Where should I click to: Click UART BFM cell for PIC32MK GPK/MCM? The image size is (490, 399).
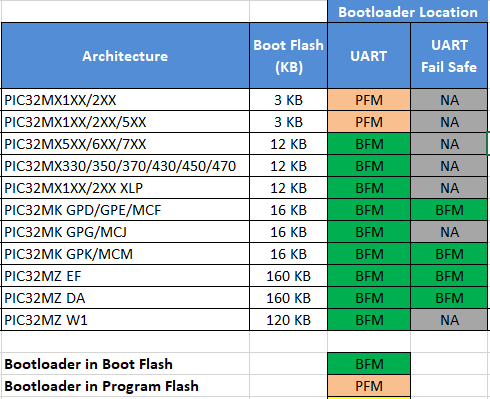click(369, 254)
